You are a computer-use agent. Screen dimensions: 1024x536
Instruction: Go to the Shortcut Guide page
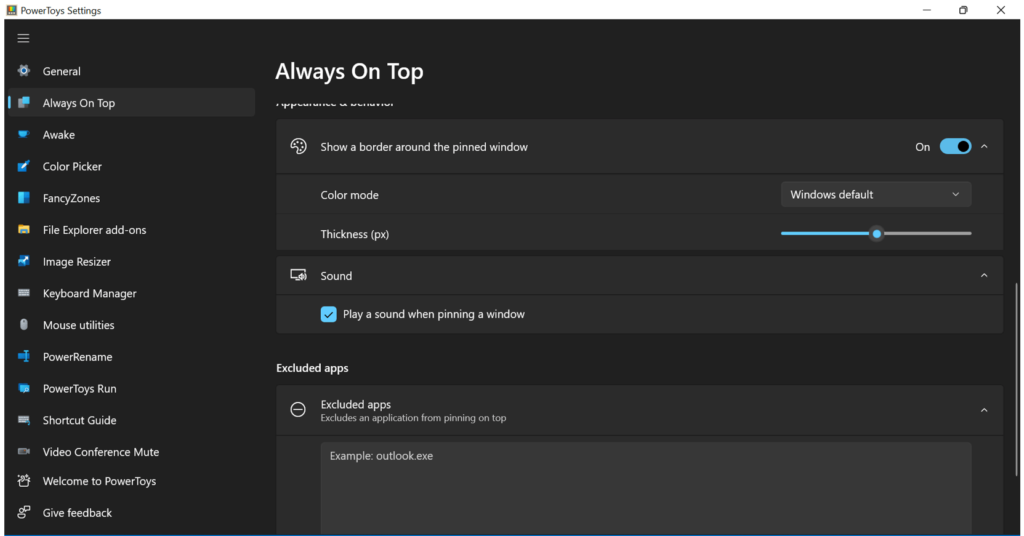(131, 420)
